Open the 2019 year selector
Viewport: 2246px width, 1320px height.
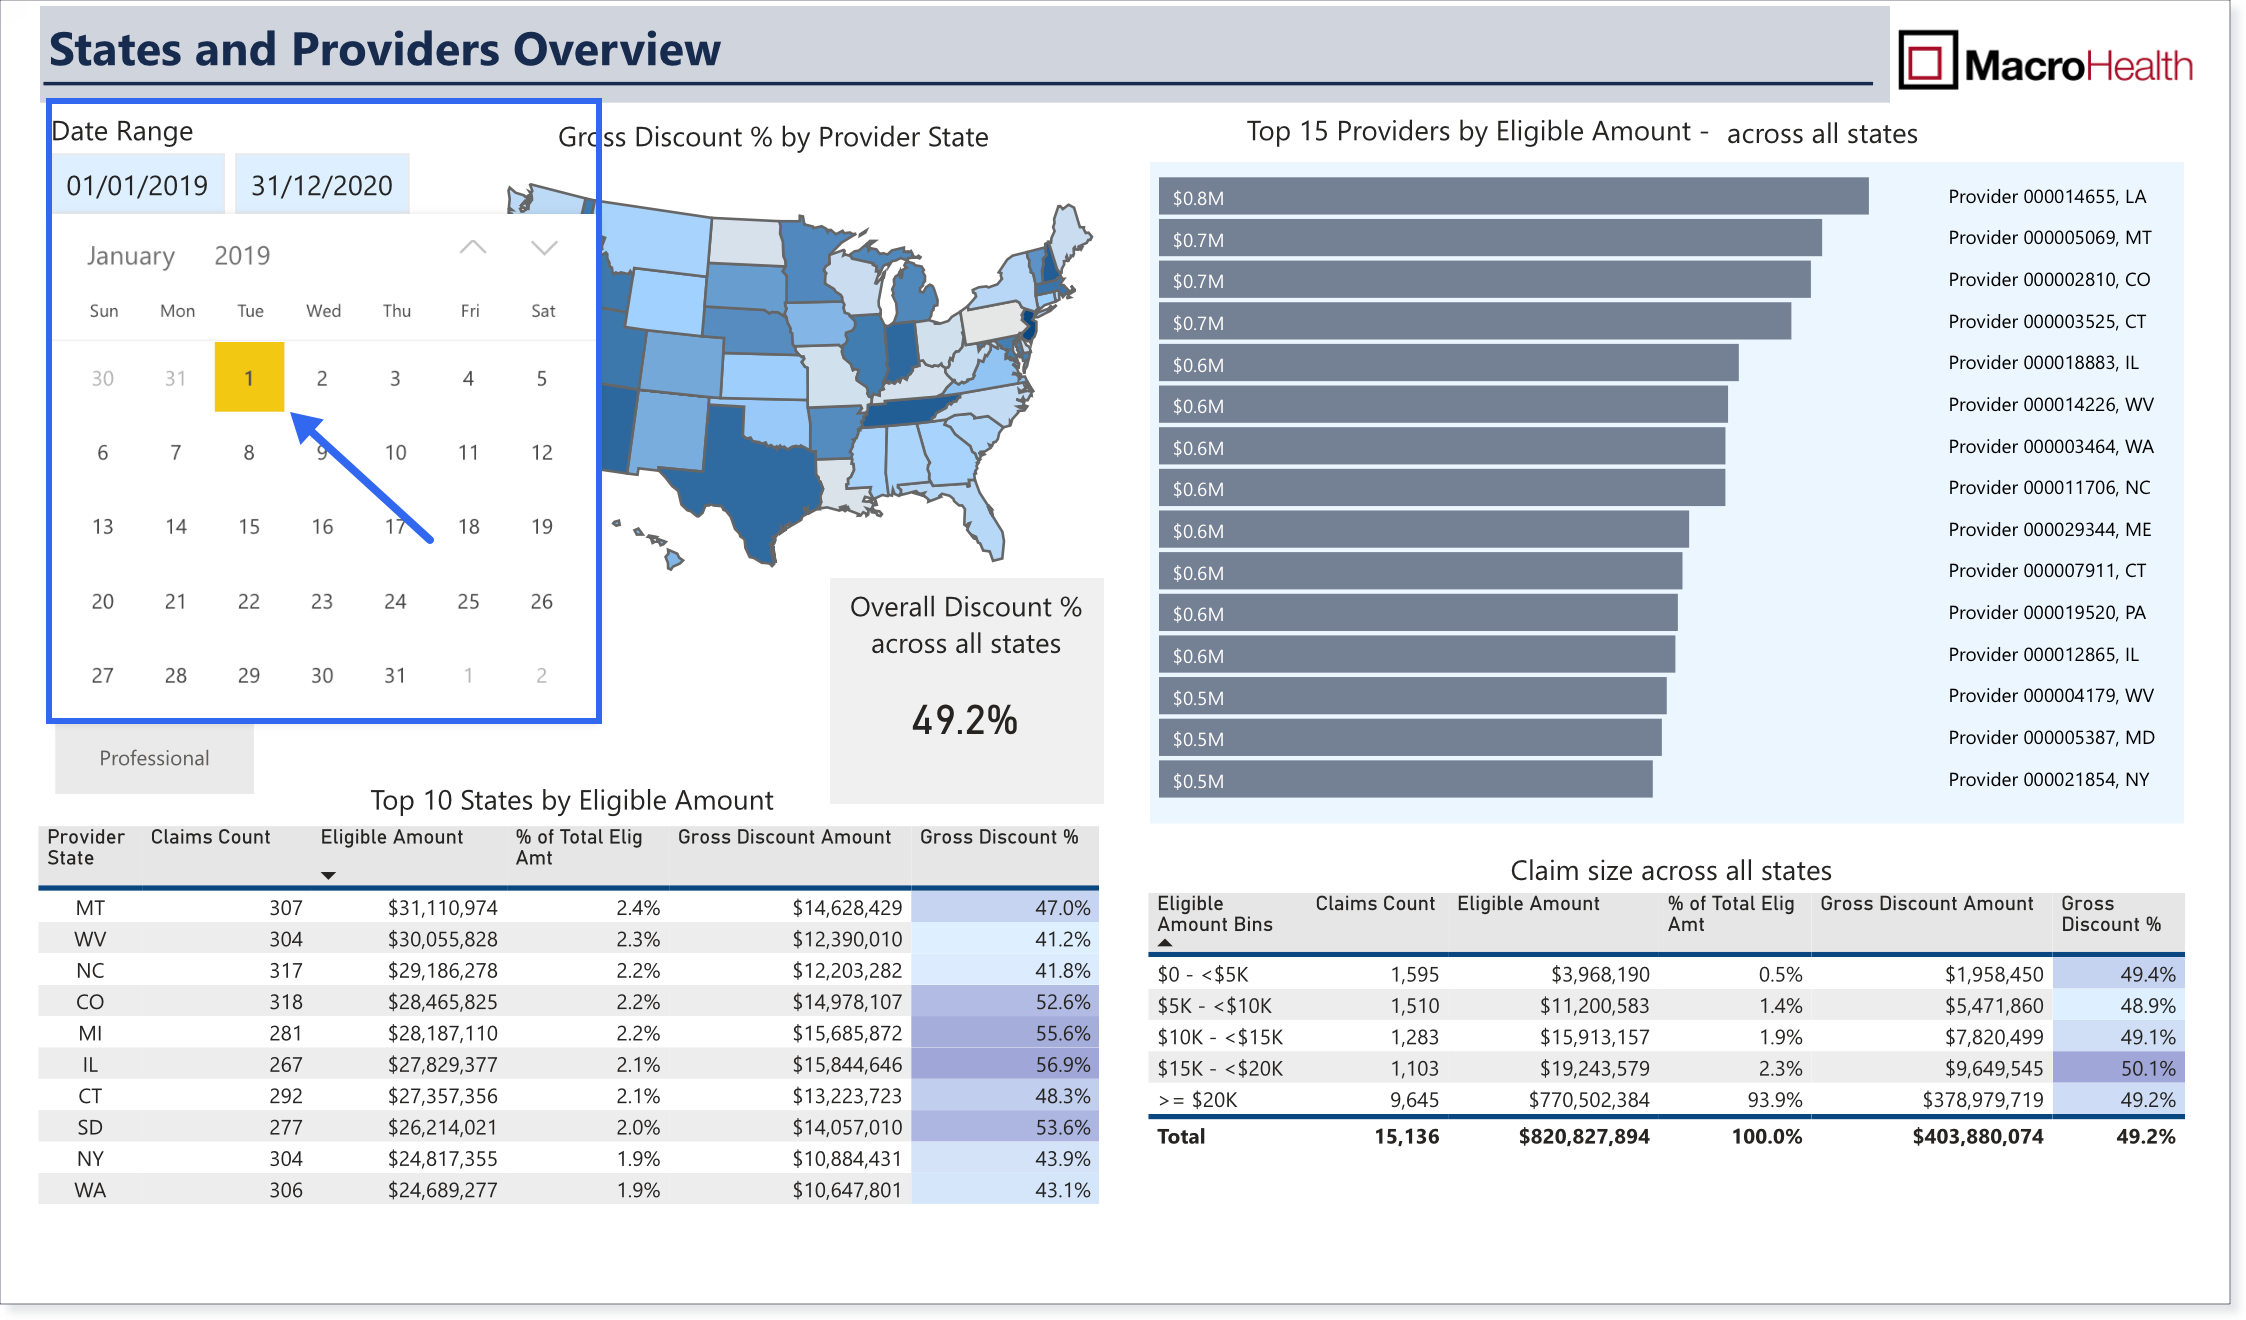click(x=242, y=256)
